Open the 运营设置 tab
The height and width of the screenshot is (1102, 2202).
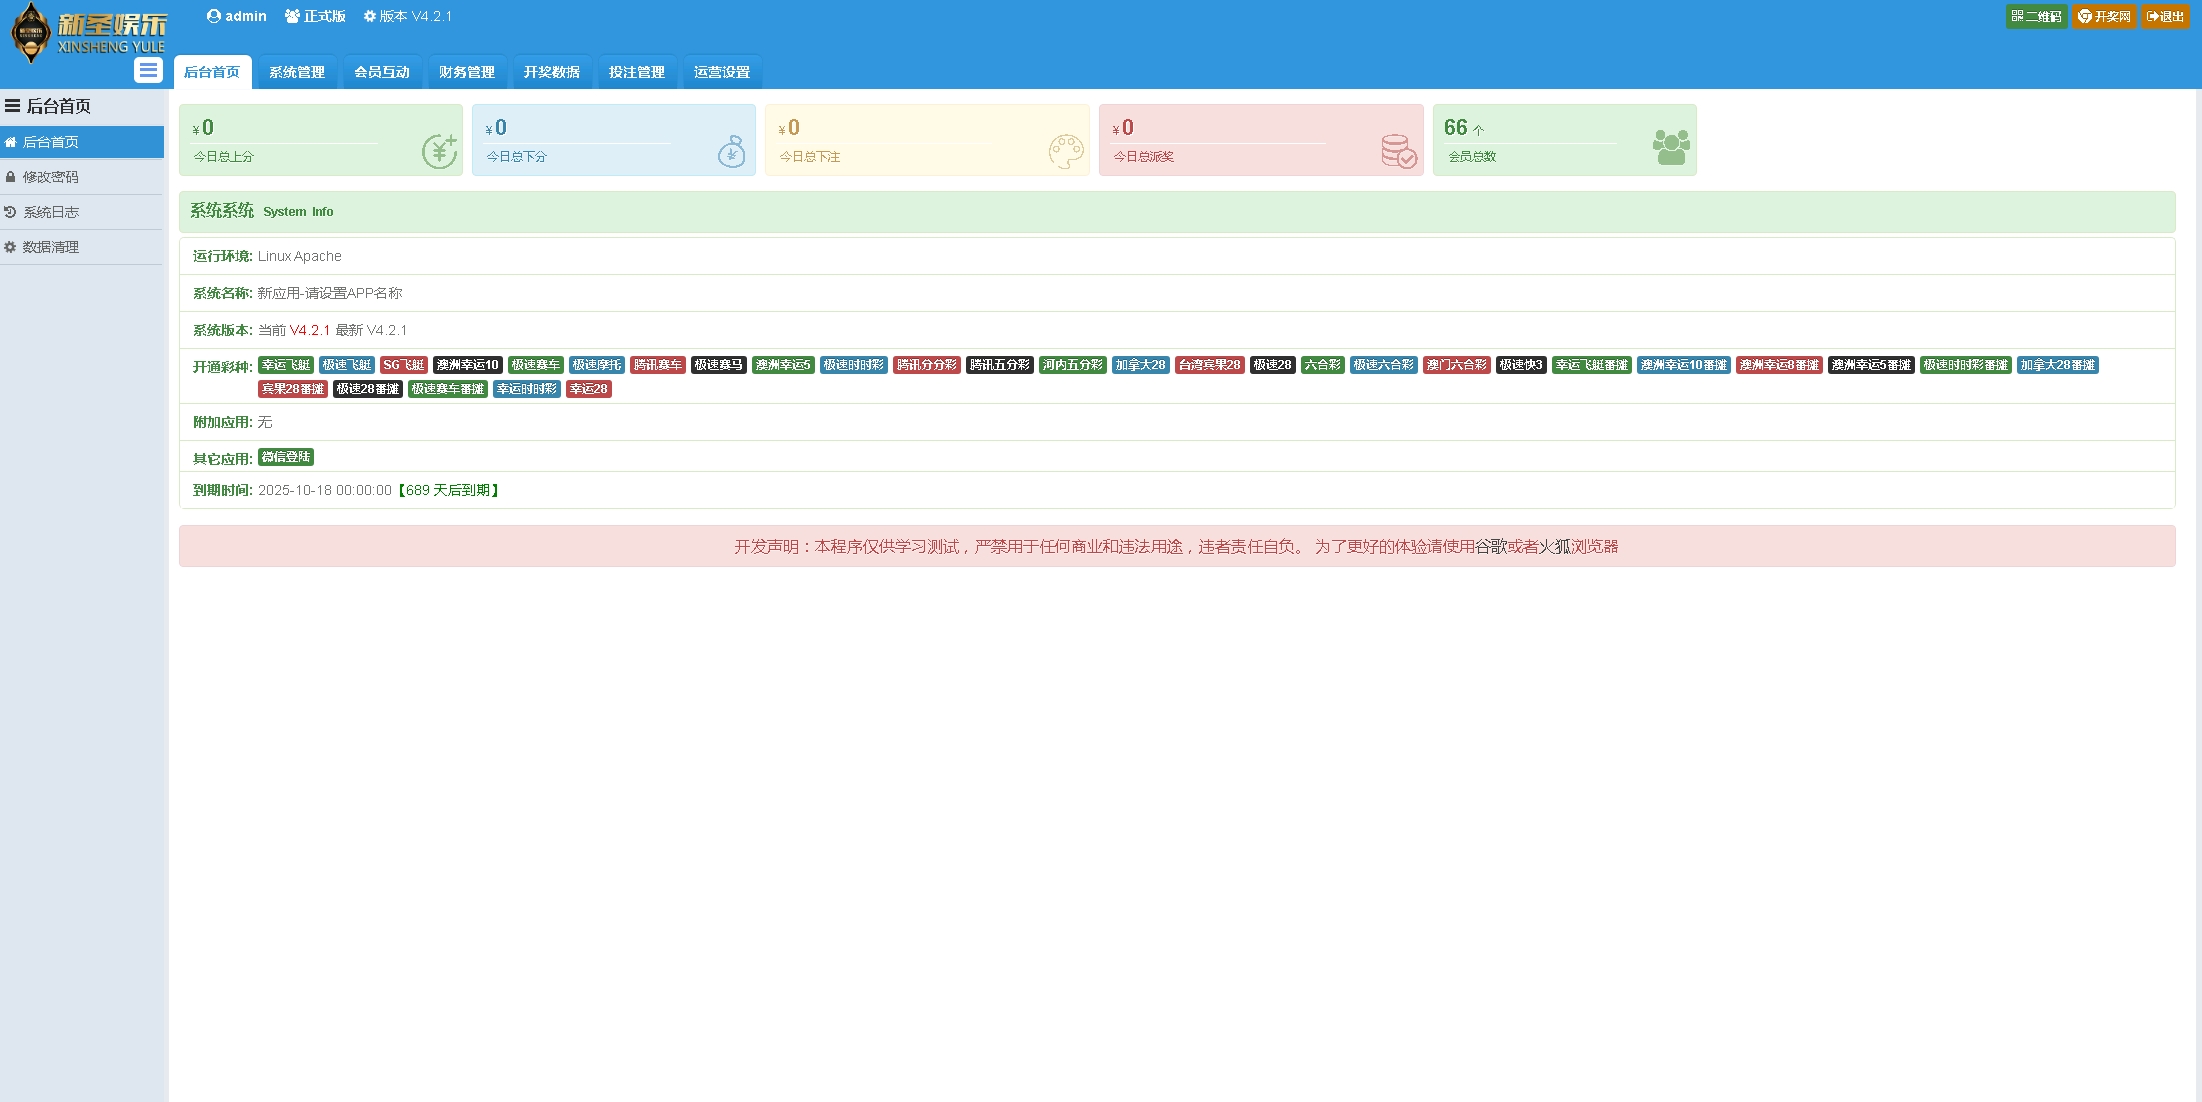(x=722, y=72)
